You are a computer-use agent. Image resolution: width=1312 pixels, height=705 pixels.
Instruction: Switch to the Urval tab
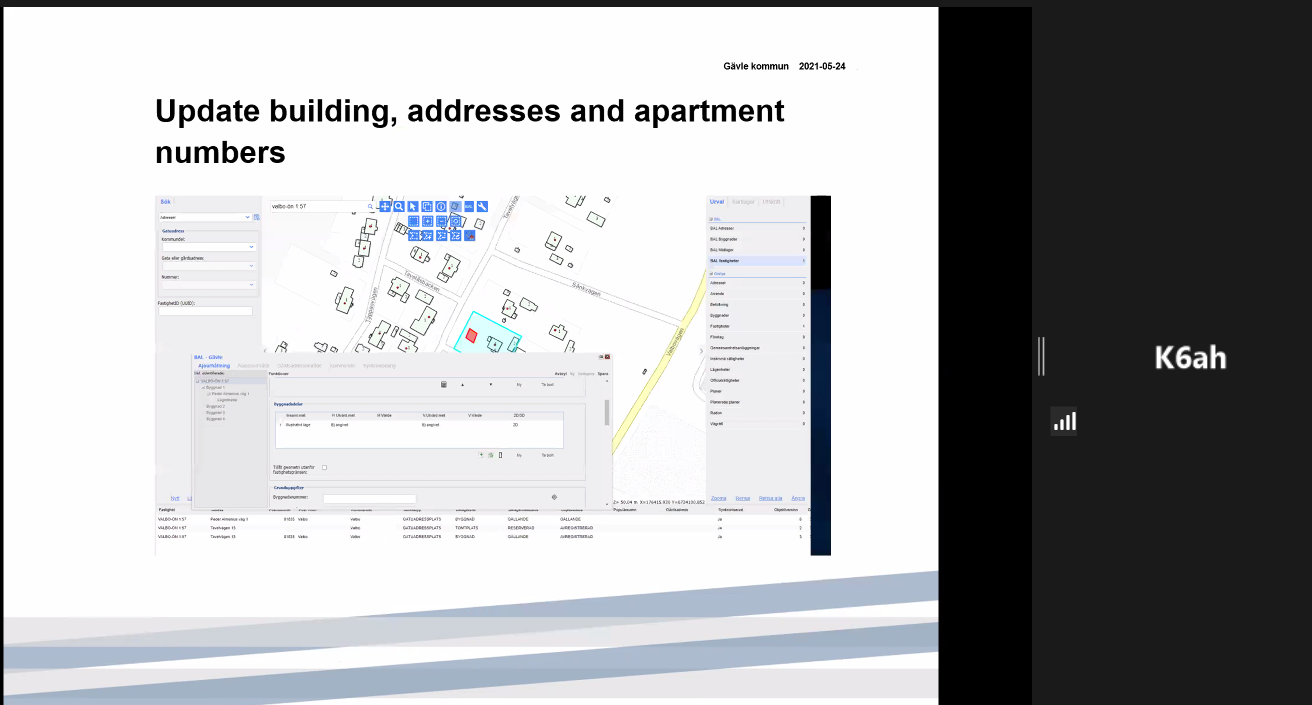[x=718, y=202]
